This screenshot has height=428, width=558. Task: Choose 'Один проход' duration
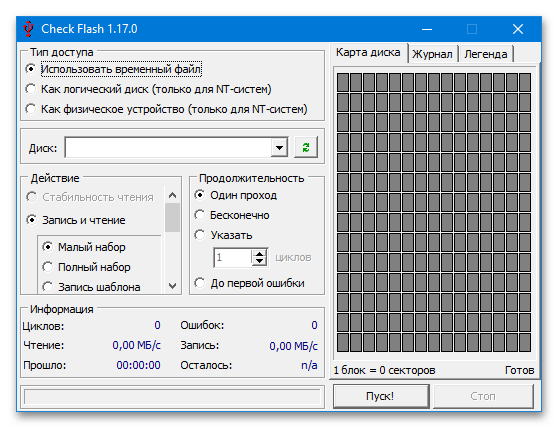200,195
